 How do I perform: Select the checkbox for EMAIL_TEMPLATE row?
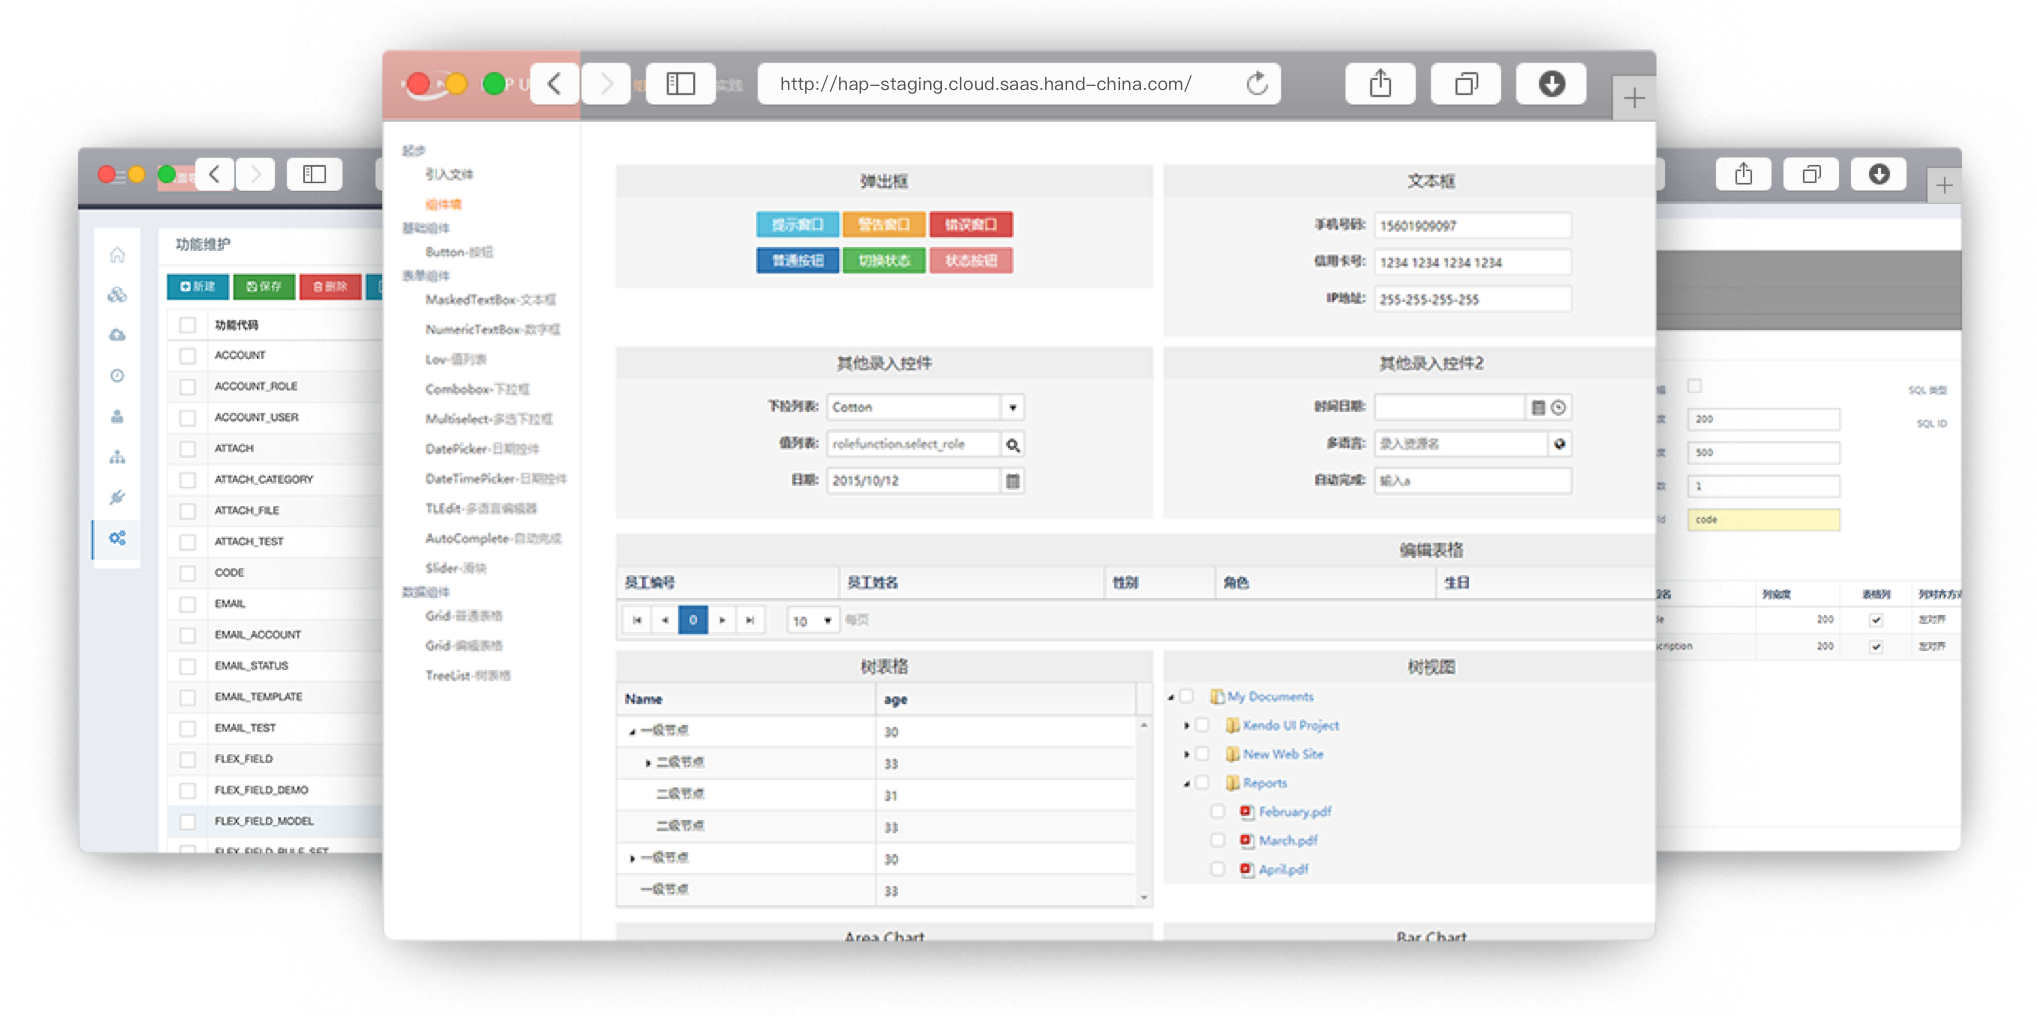click(187, 697)
